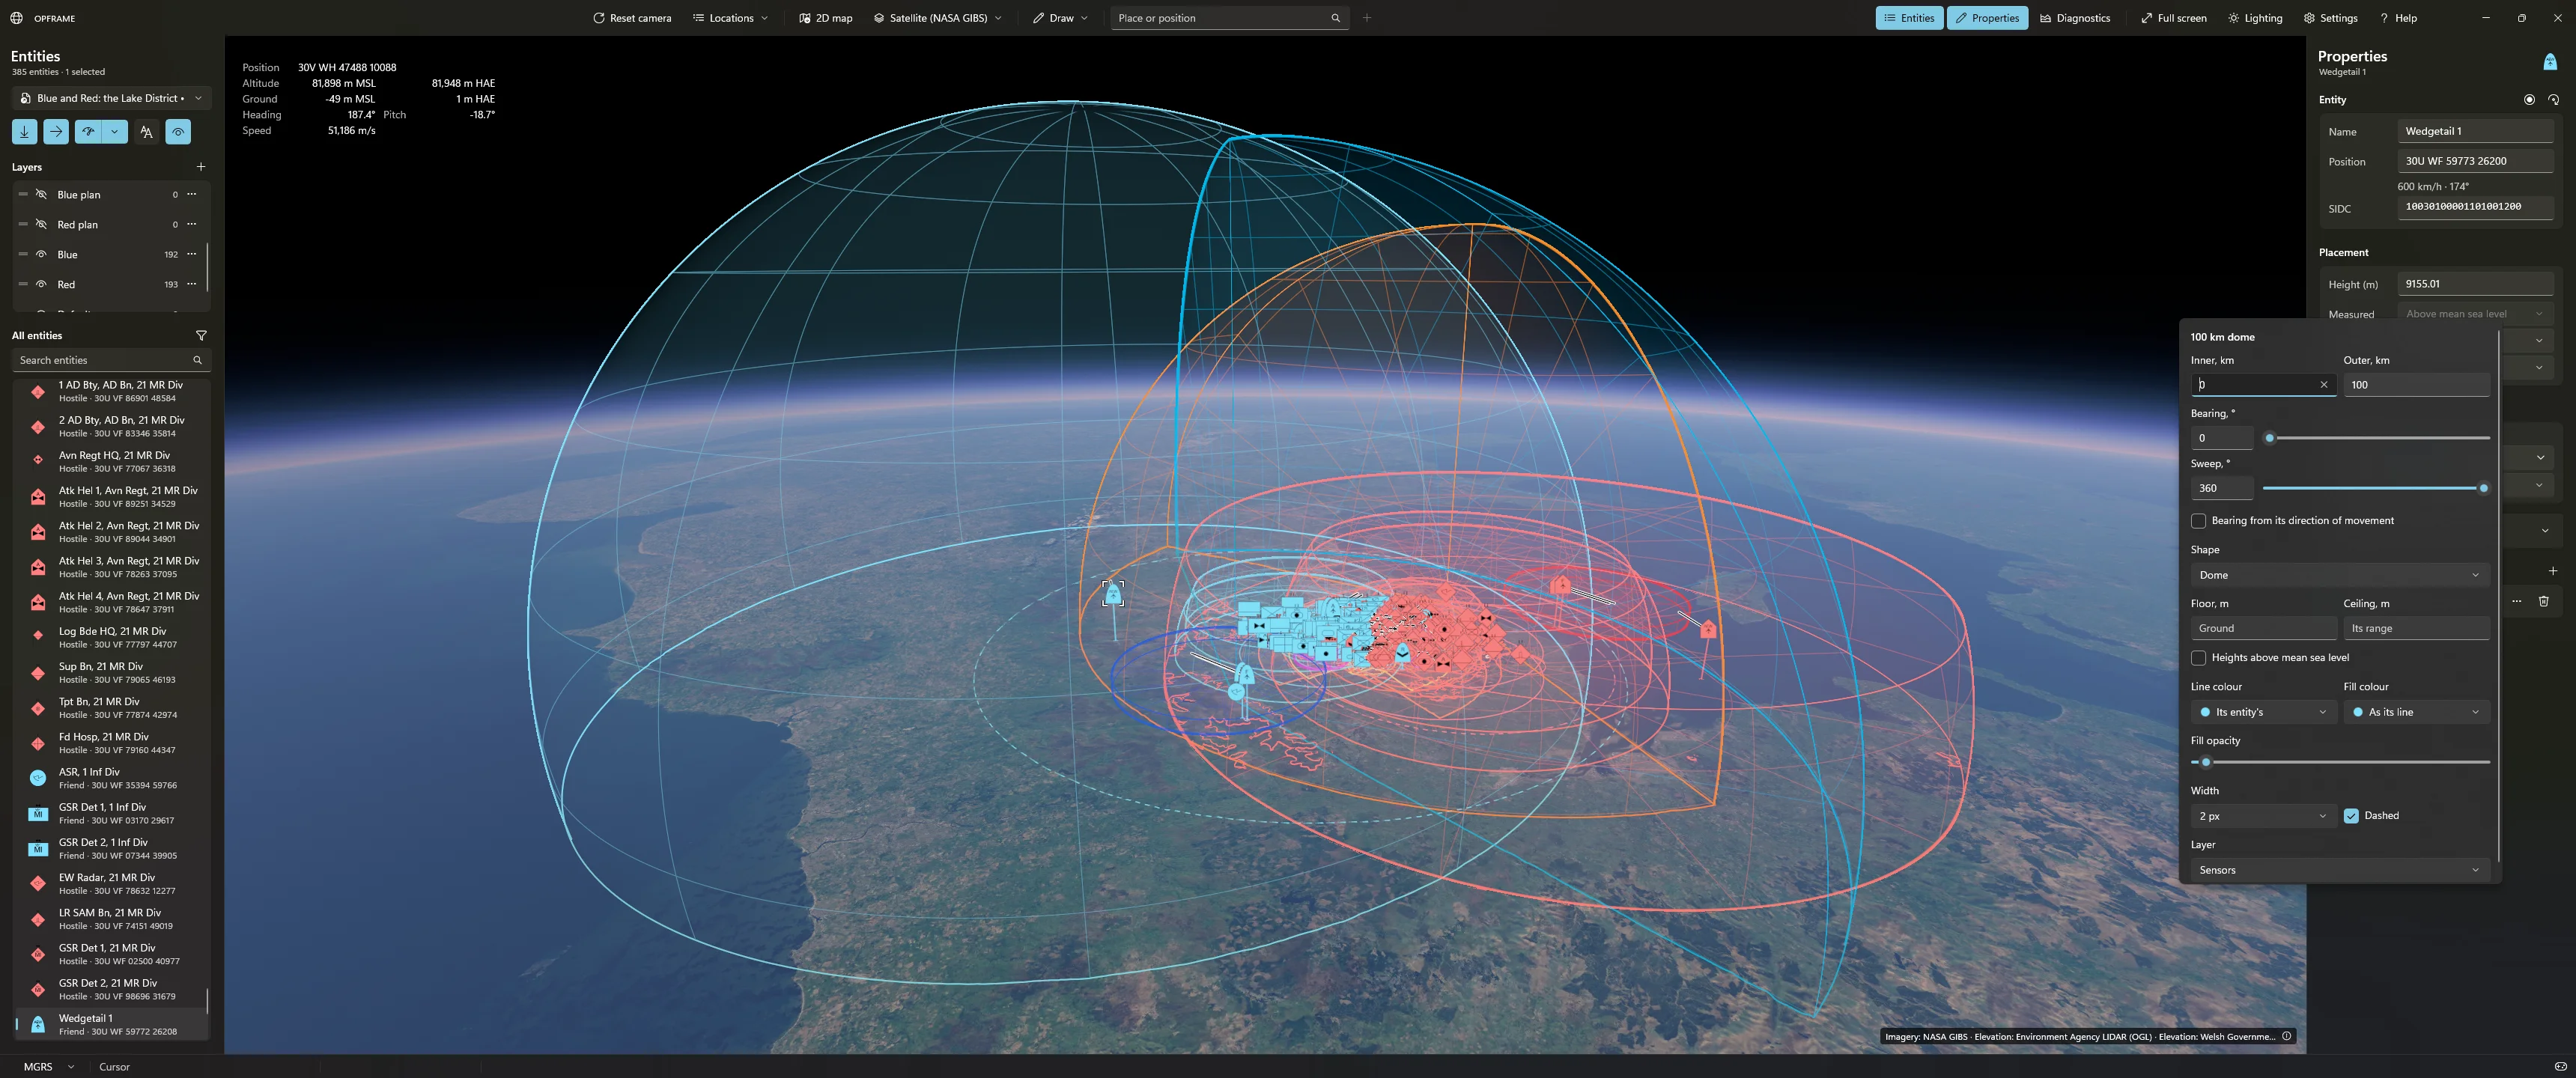This screenshot has height=1078, width=2576.
Task: Click the right-arrow toolbar button under Entities
Action: (56, 132)
